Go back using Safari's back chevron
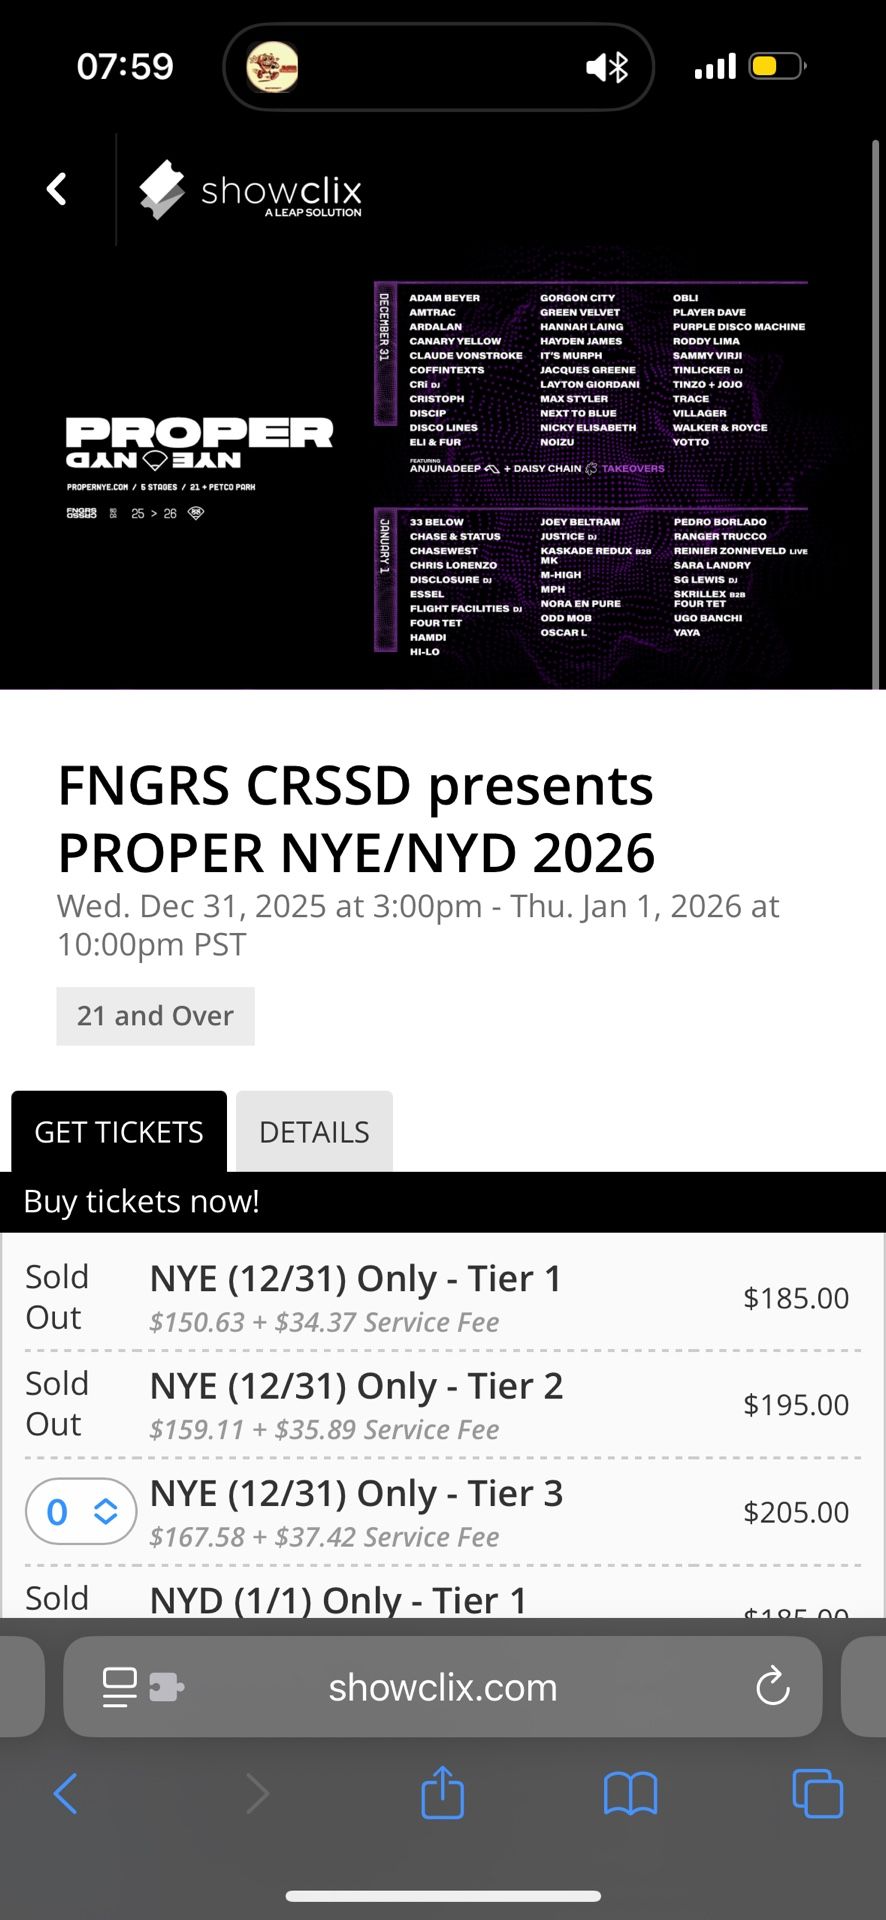 pos(66,1793)
